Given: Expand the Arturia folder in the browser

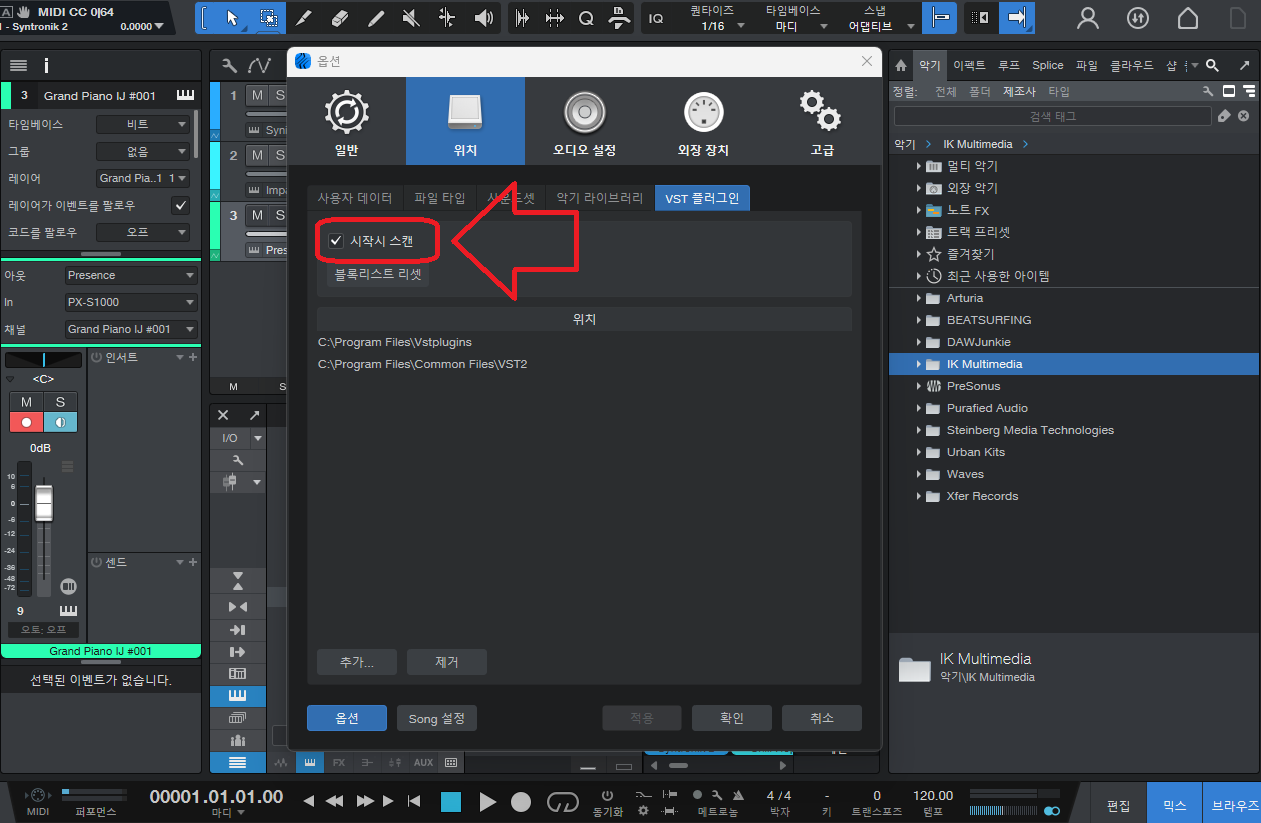Looking at the screenshot, I should click(x=919, y=298).
